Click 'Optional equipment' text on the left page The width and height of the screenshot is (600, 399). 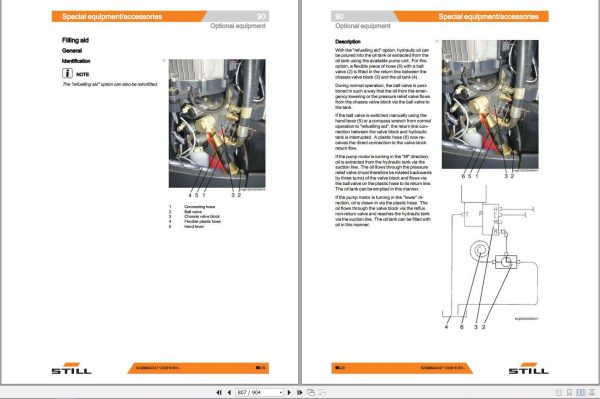(x=238, y=26)
